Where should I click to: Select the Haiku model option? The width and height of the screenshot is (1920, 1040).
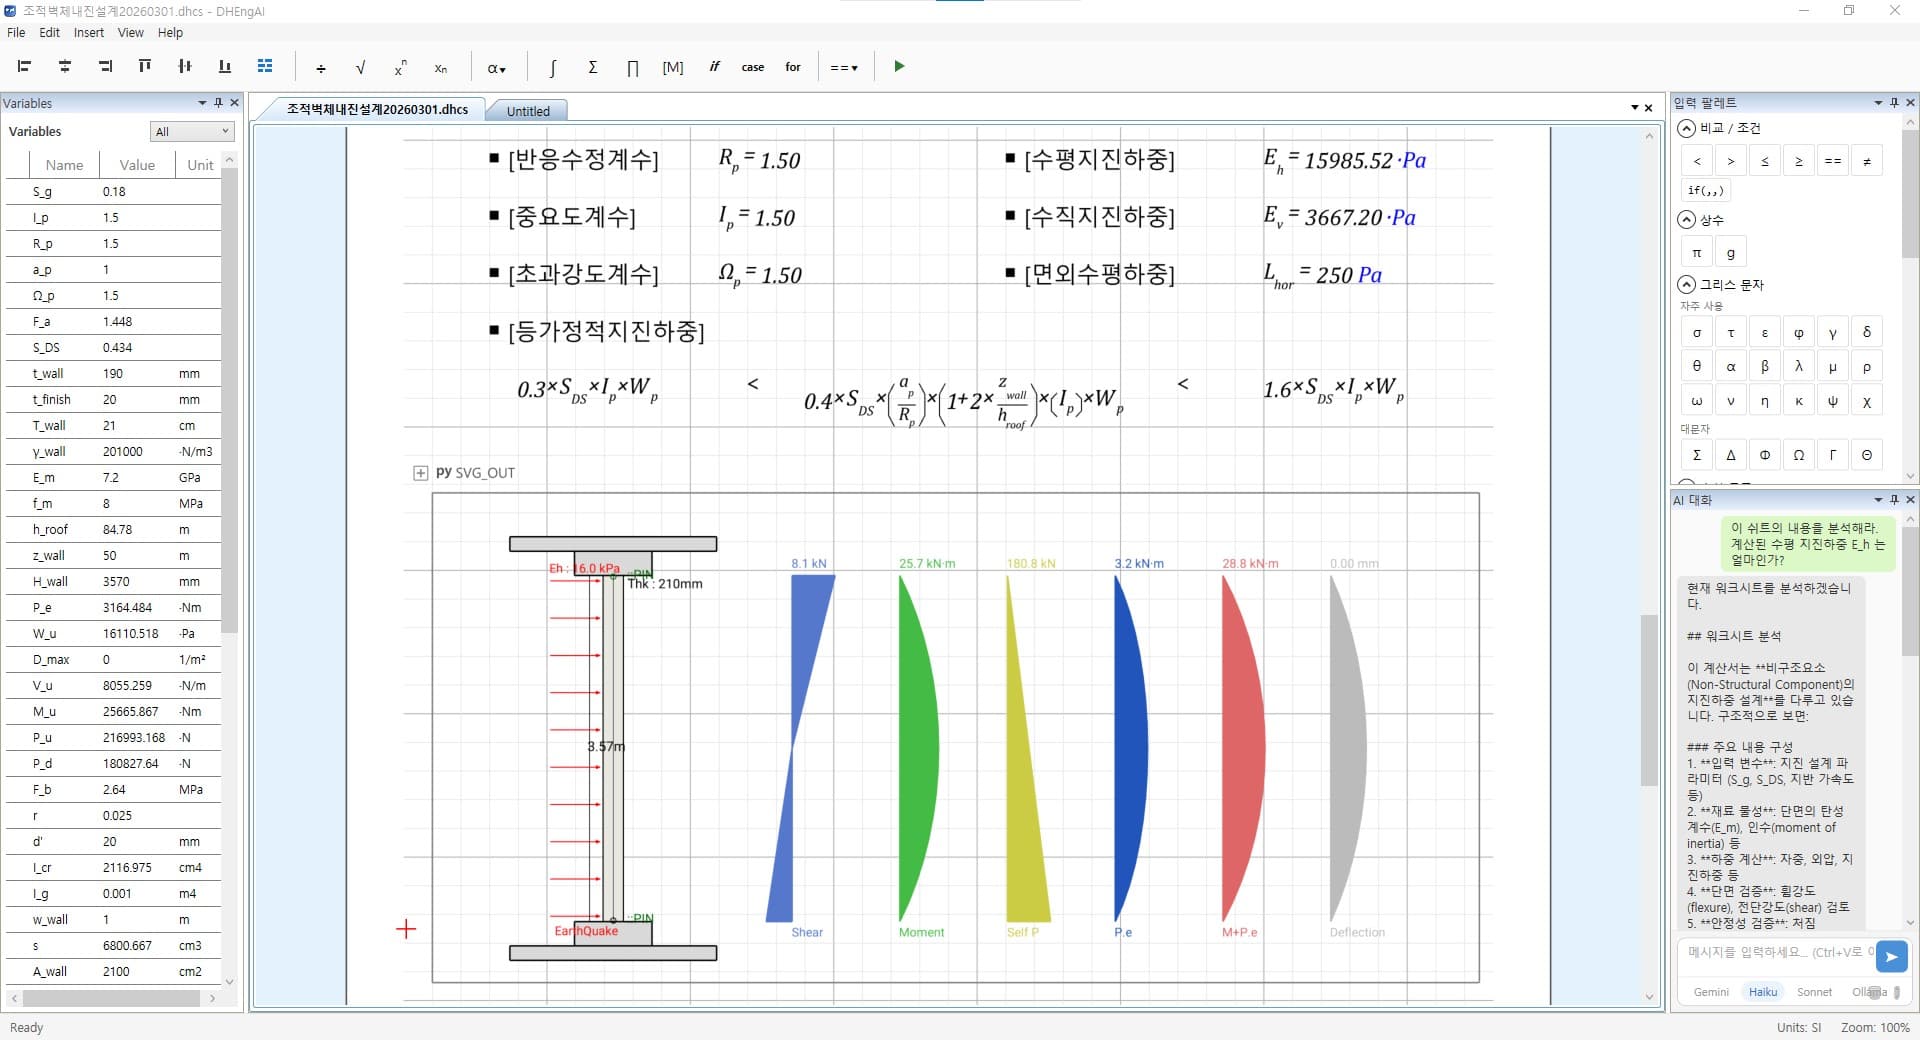(x=1762, y=992)
